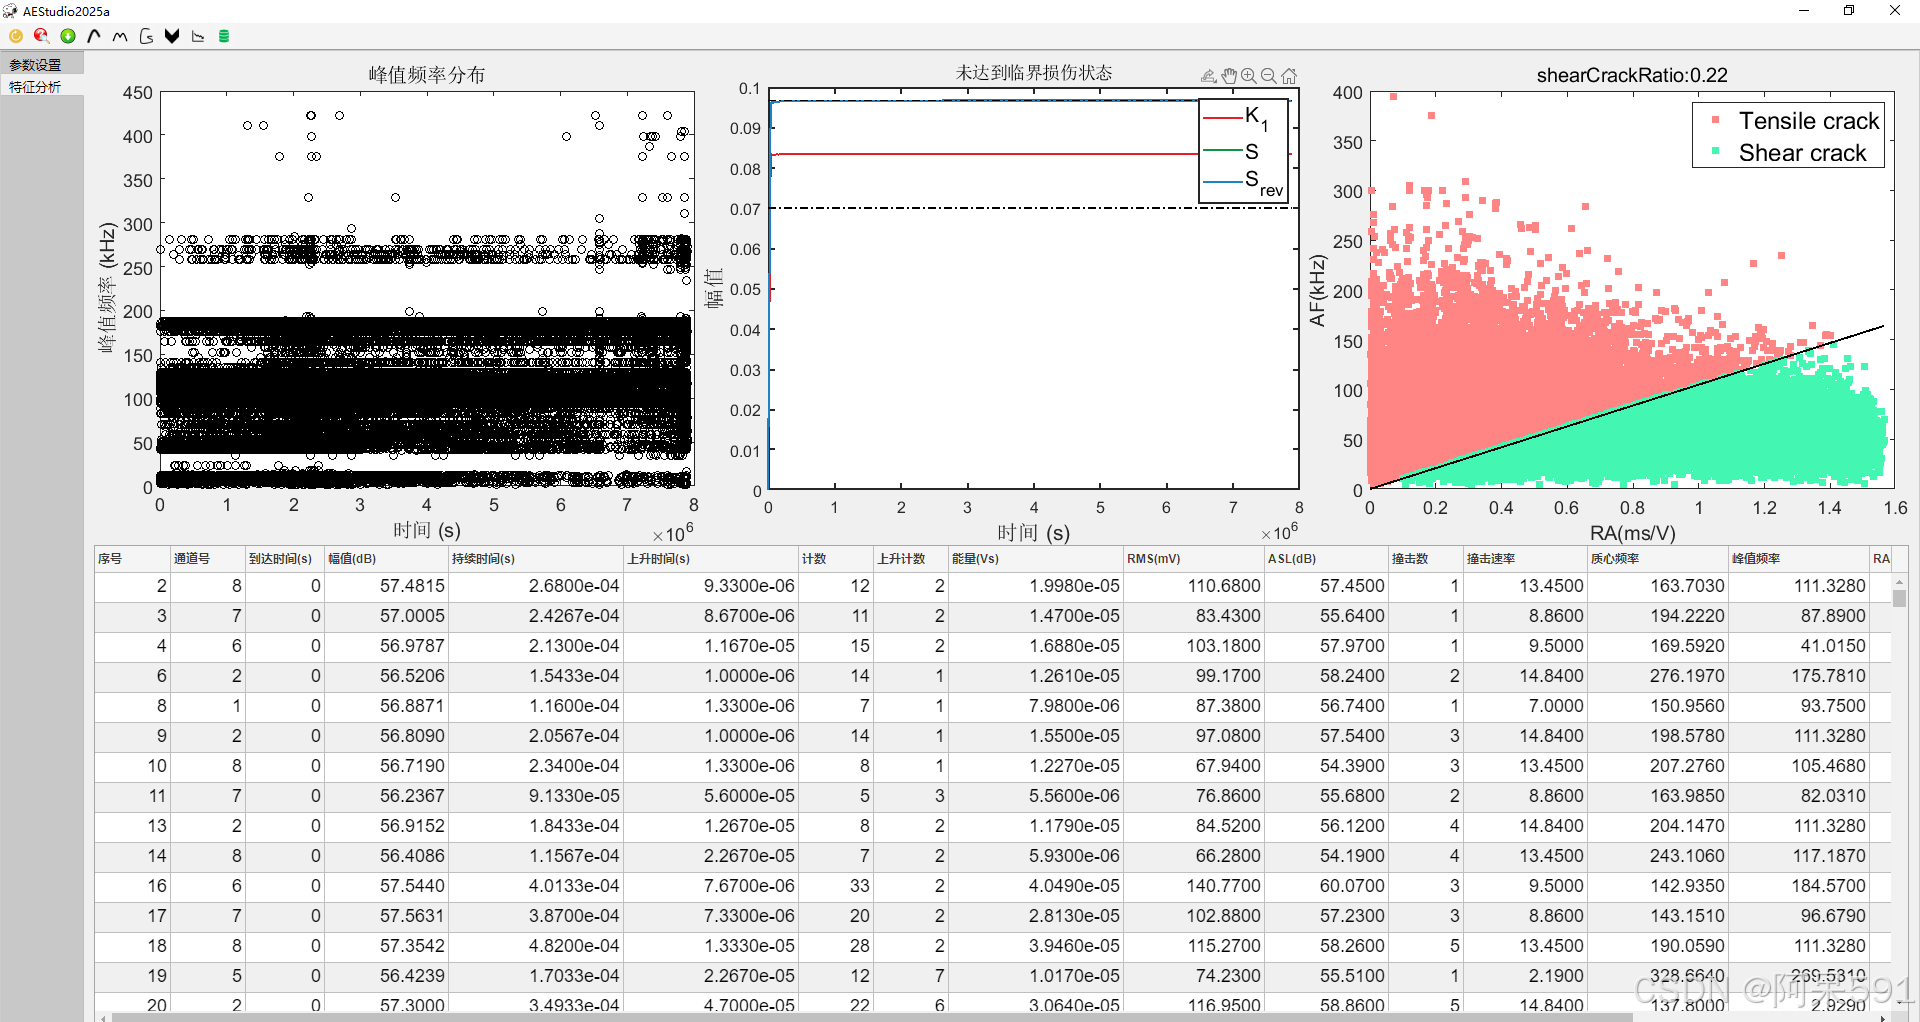
Task: Click the table's scroll-left arrow
Action: 103,1017
